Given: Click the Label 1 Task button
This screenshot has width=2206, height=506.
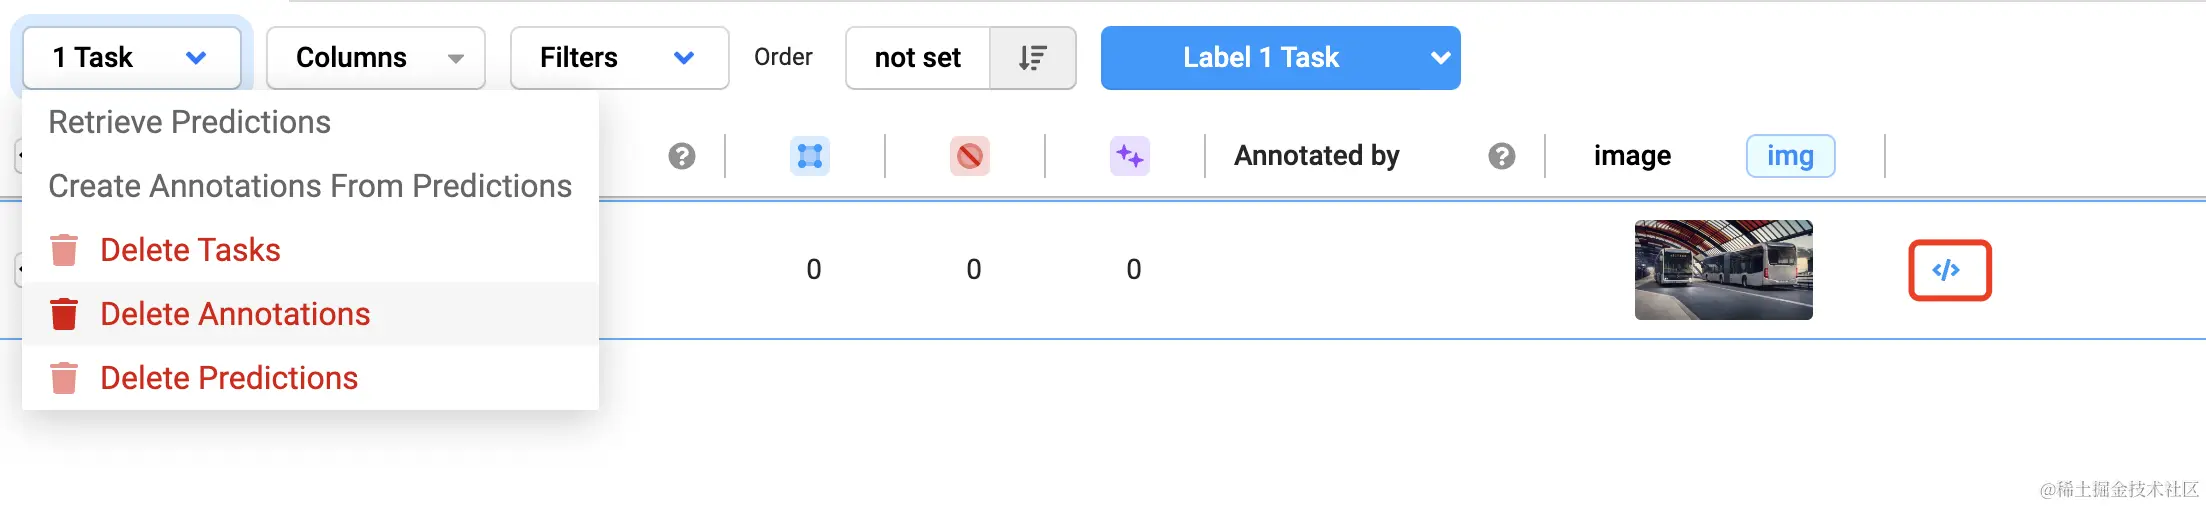Looking at the screenshot, I should pyautogui.click(x=1261, y=58).
